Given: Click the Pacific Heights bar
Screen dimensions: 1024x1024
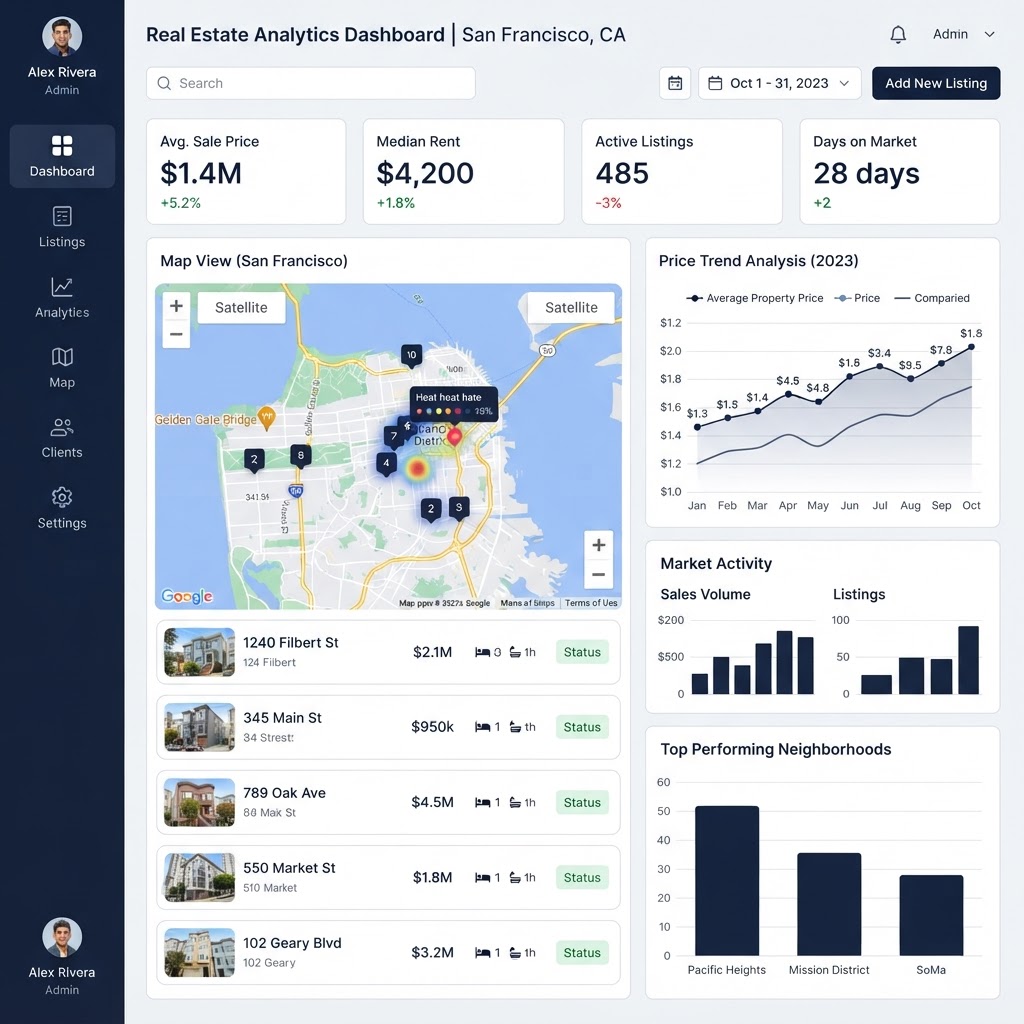Looking at the screenshot, I should pyautogui.click(x=727, y=880).
